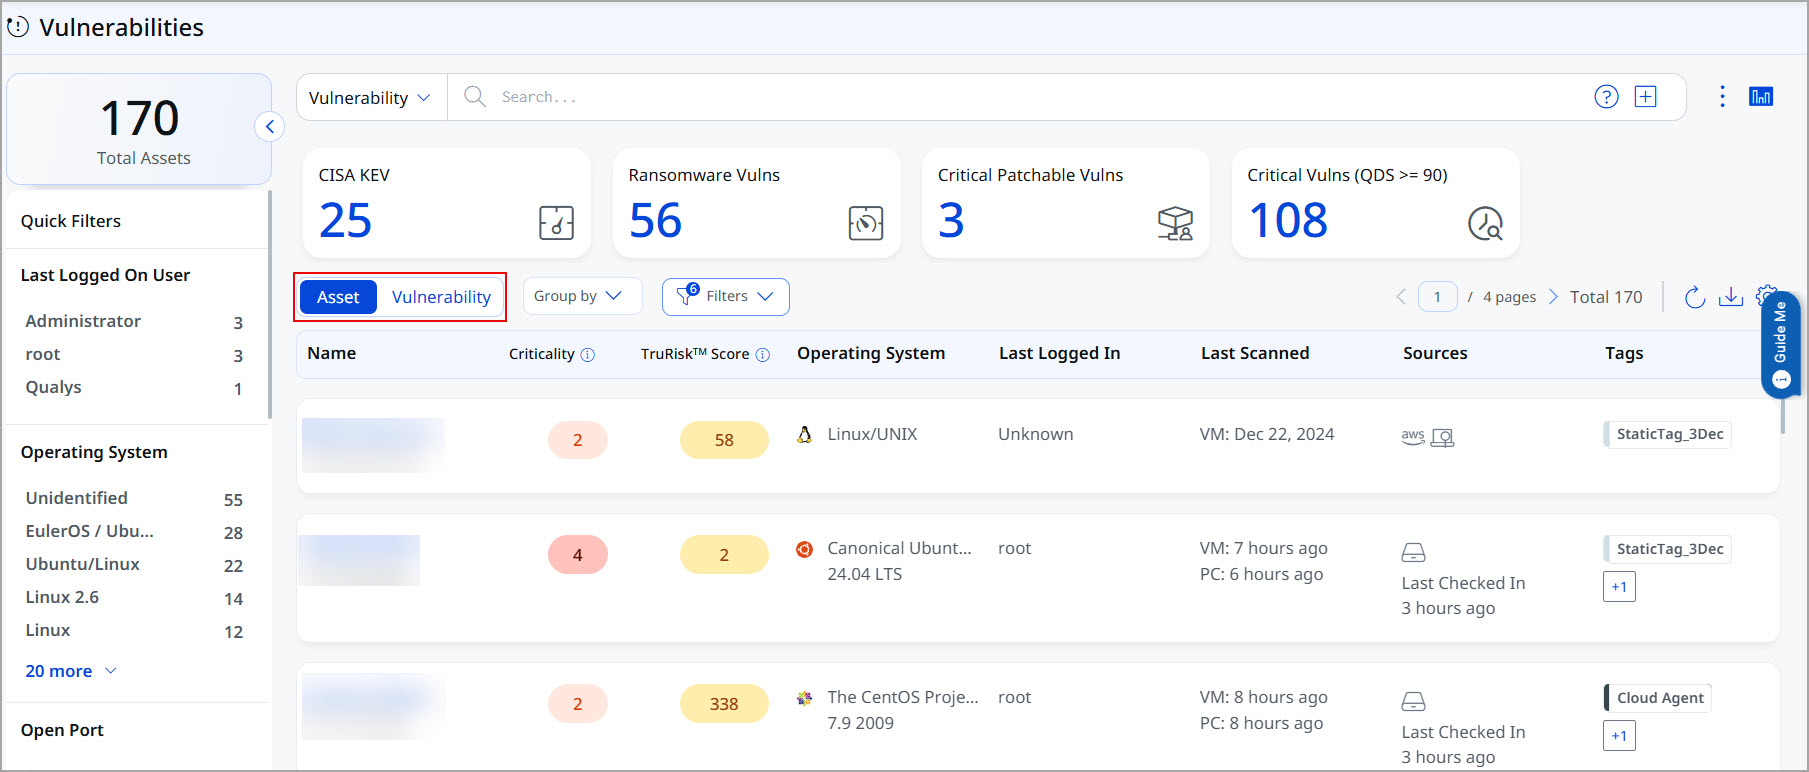1809x772 pixels.
Task: Click the Criticality info icon
Action: (588, 354)
